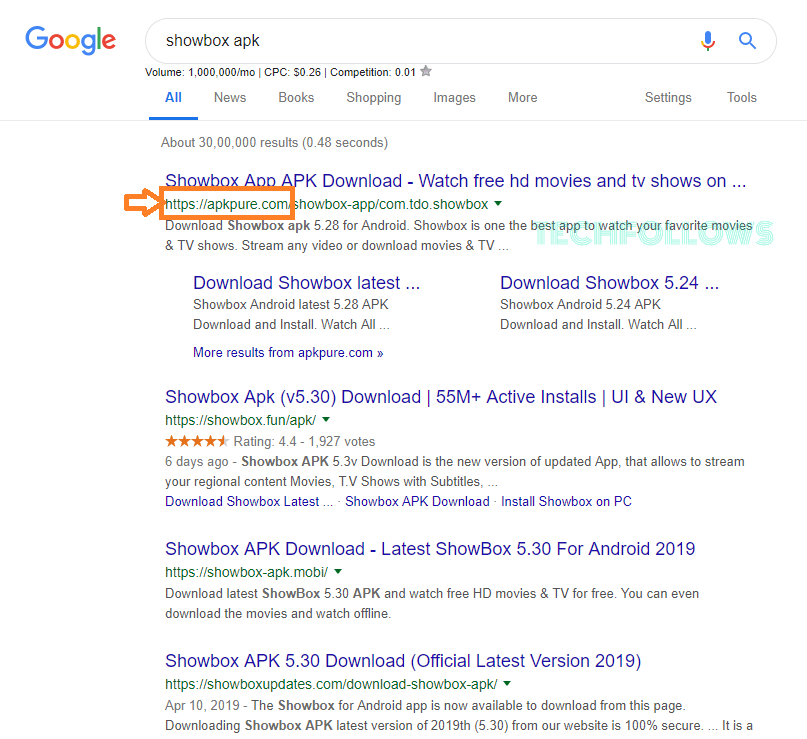The height and width of the screenshot is (739, 807).
Task: Expand dropdown arrow next to apkpure.com URL
Action: pyautogui.click(x=498, y=204)
